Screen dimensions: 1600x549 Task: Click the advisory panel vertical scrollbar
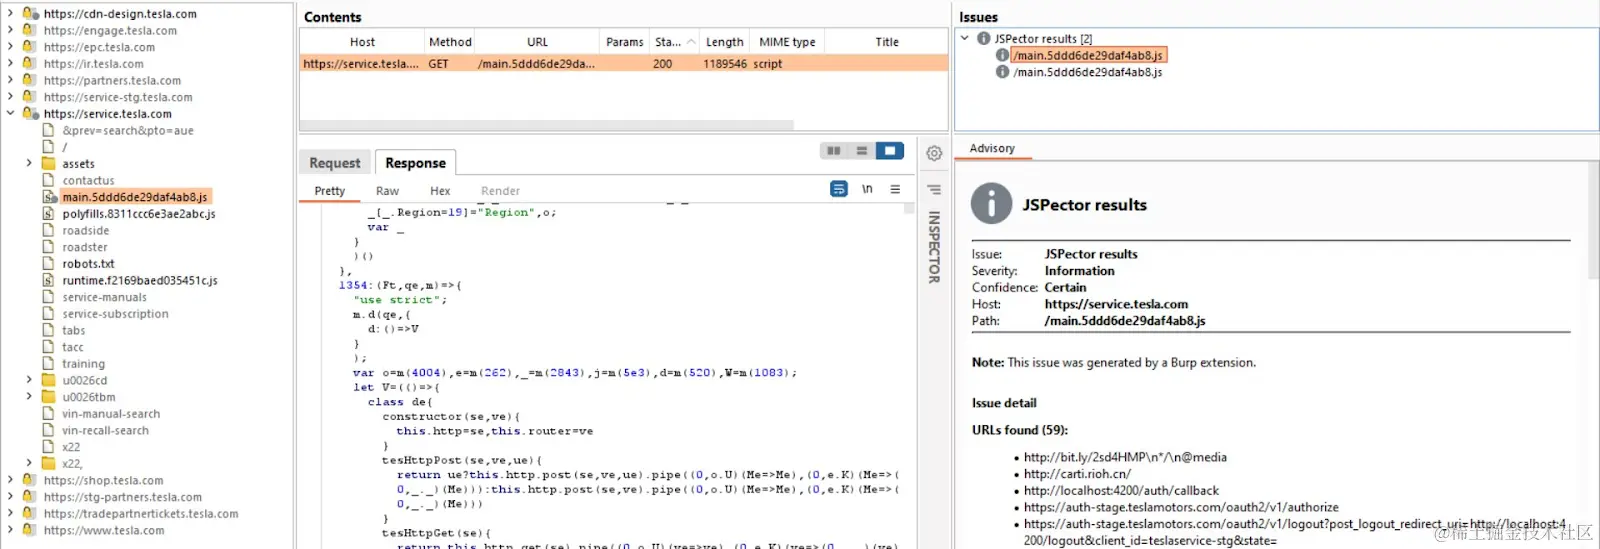[x=1593, y=220]
